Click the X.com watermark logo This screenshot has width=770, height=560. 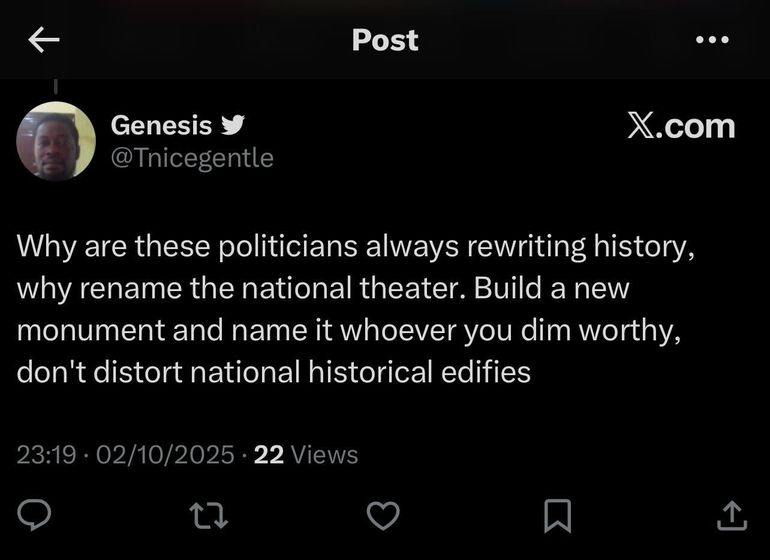[x=681, y=126]
